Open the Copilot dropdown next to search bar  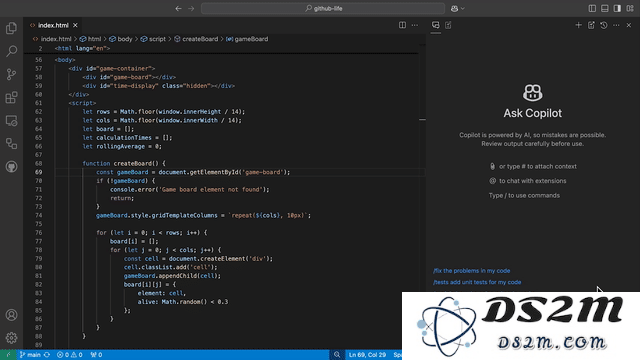pyautogui.click(x=458, y=9)
